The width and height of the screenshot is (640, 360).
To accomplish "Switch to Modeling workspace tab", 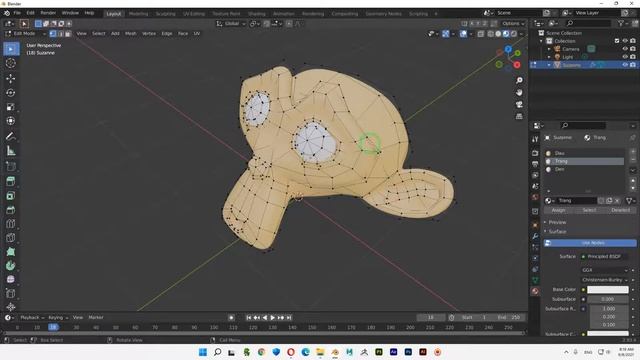I will click(x=138, y=14).
